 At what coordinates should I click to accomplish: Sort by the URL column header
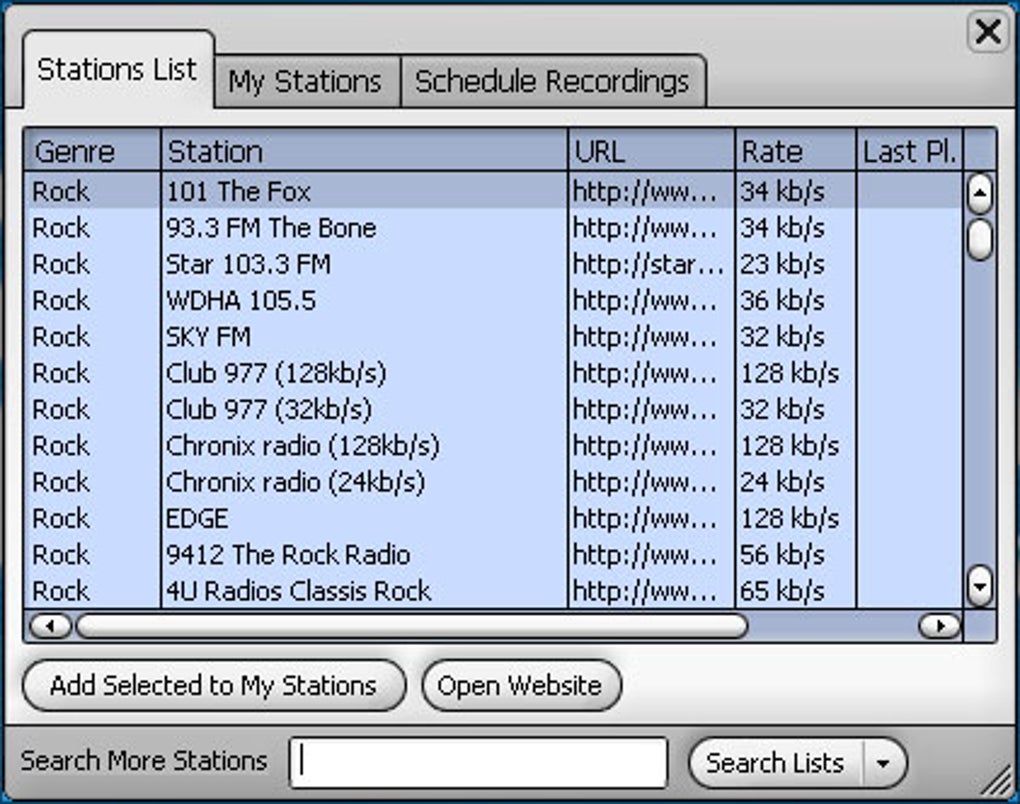[x=652, y=151]
